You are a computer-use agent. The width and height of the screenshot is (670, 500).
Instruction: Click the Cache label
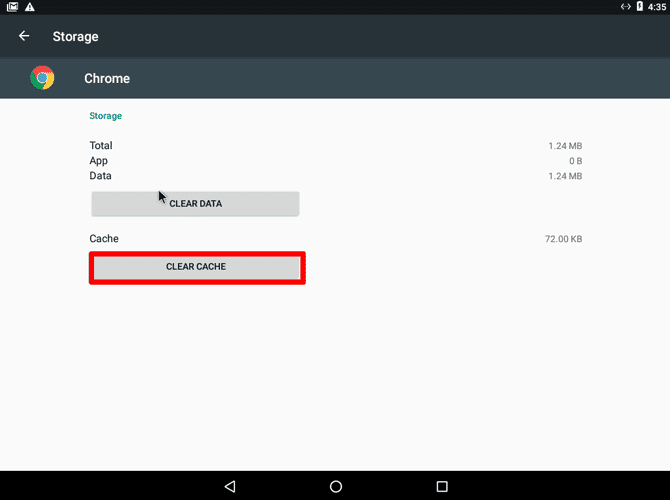point(104,239)
